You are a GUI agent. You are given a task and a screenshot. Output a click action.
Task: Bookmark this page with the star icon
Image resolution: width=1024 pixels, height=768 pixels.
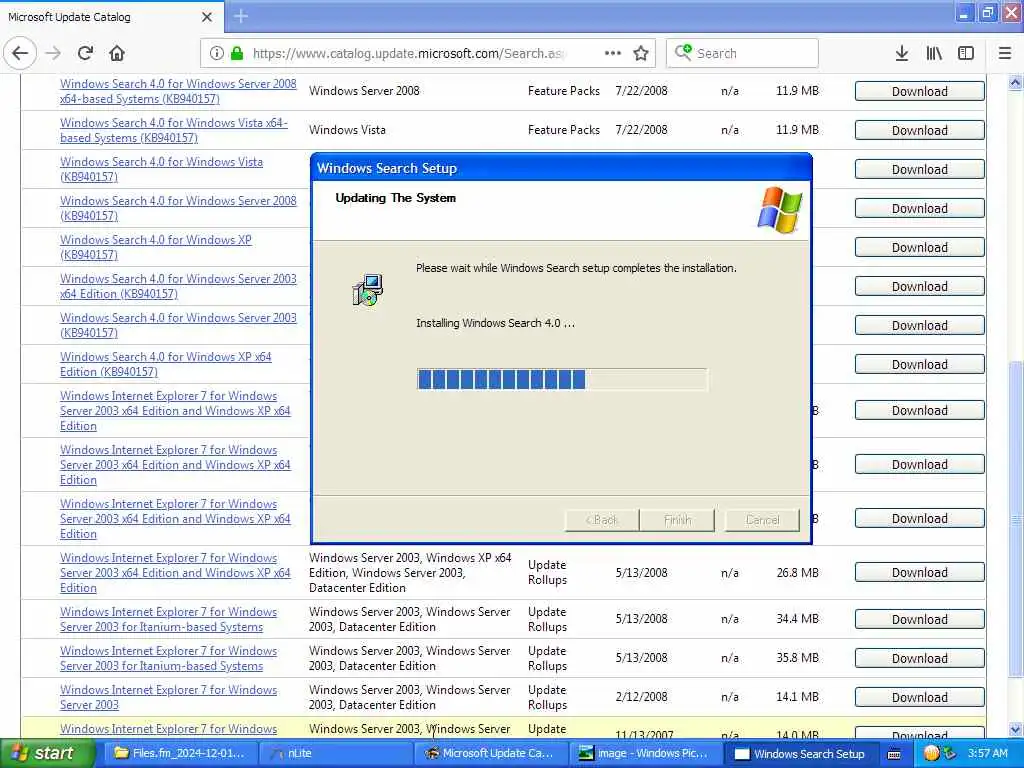[641, 54]
